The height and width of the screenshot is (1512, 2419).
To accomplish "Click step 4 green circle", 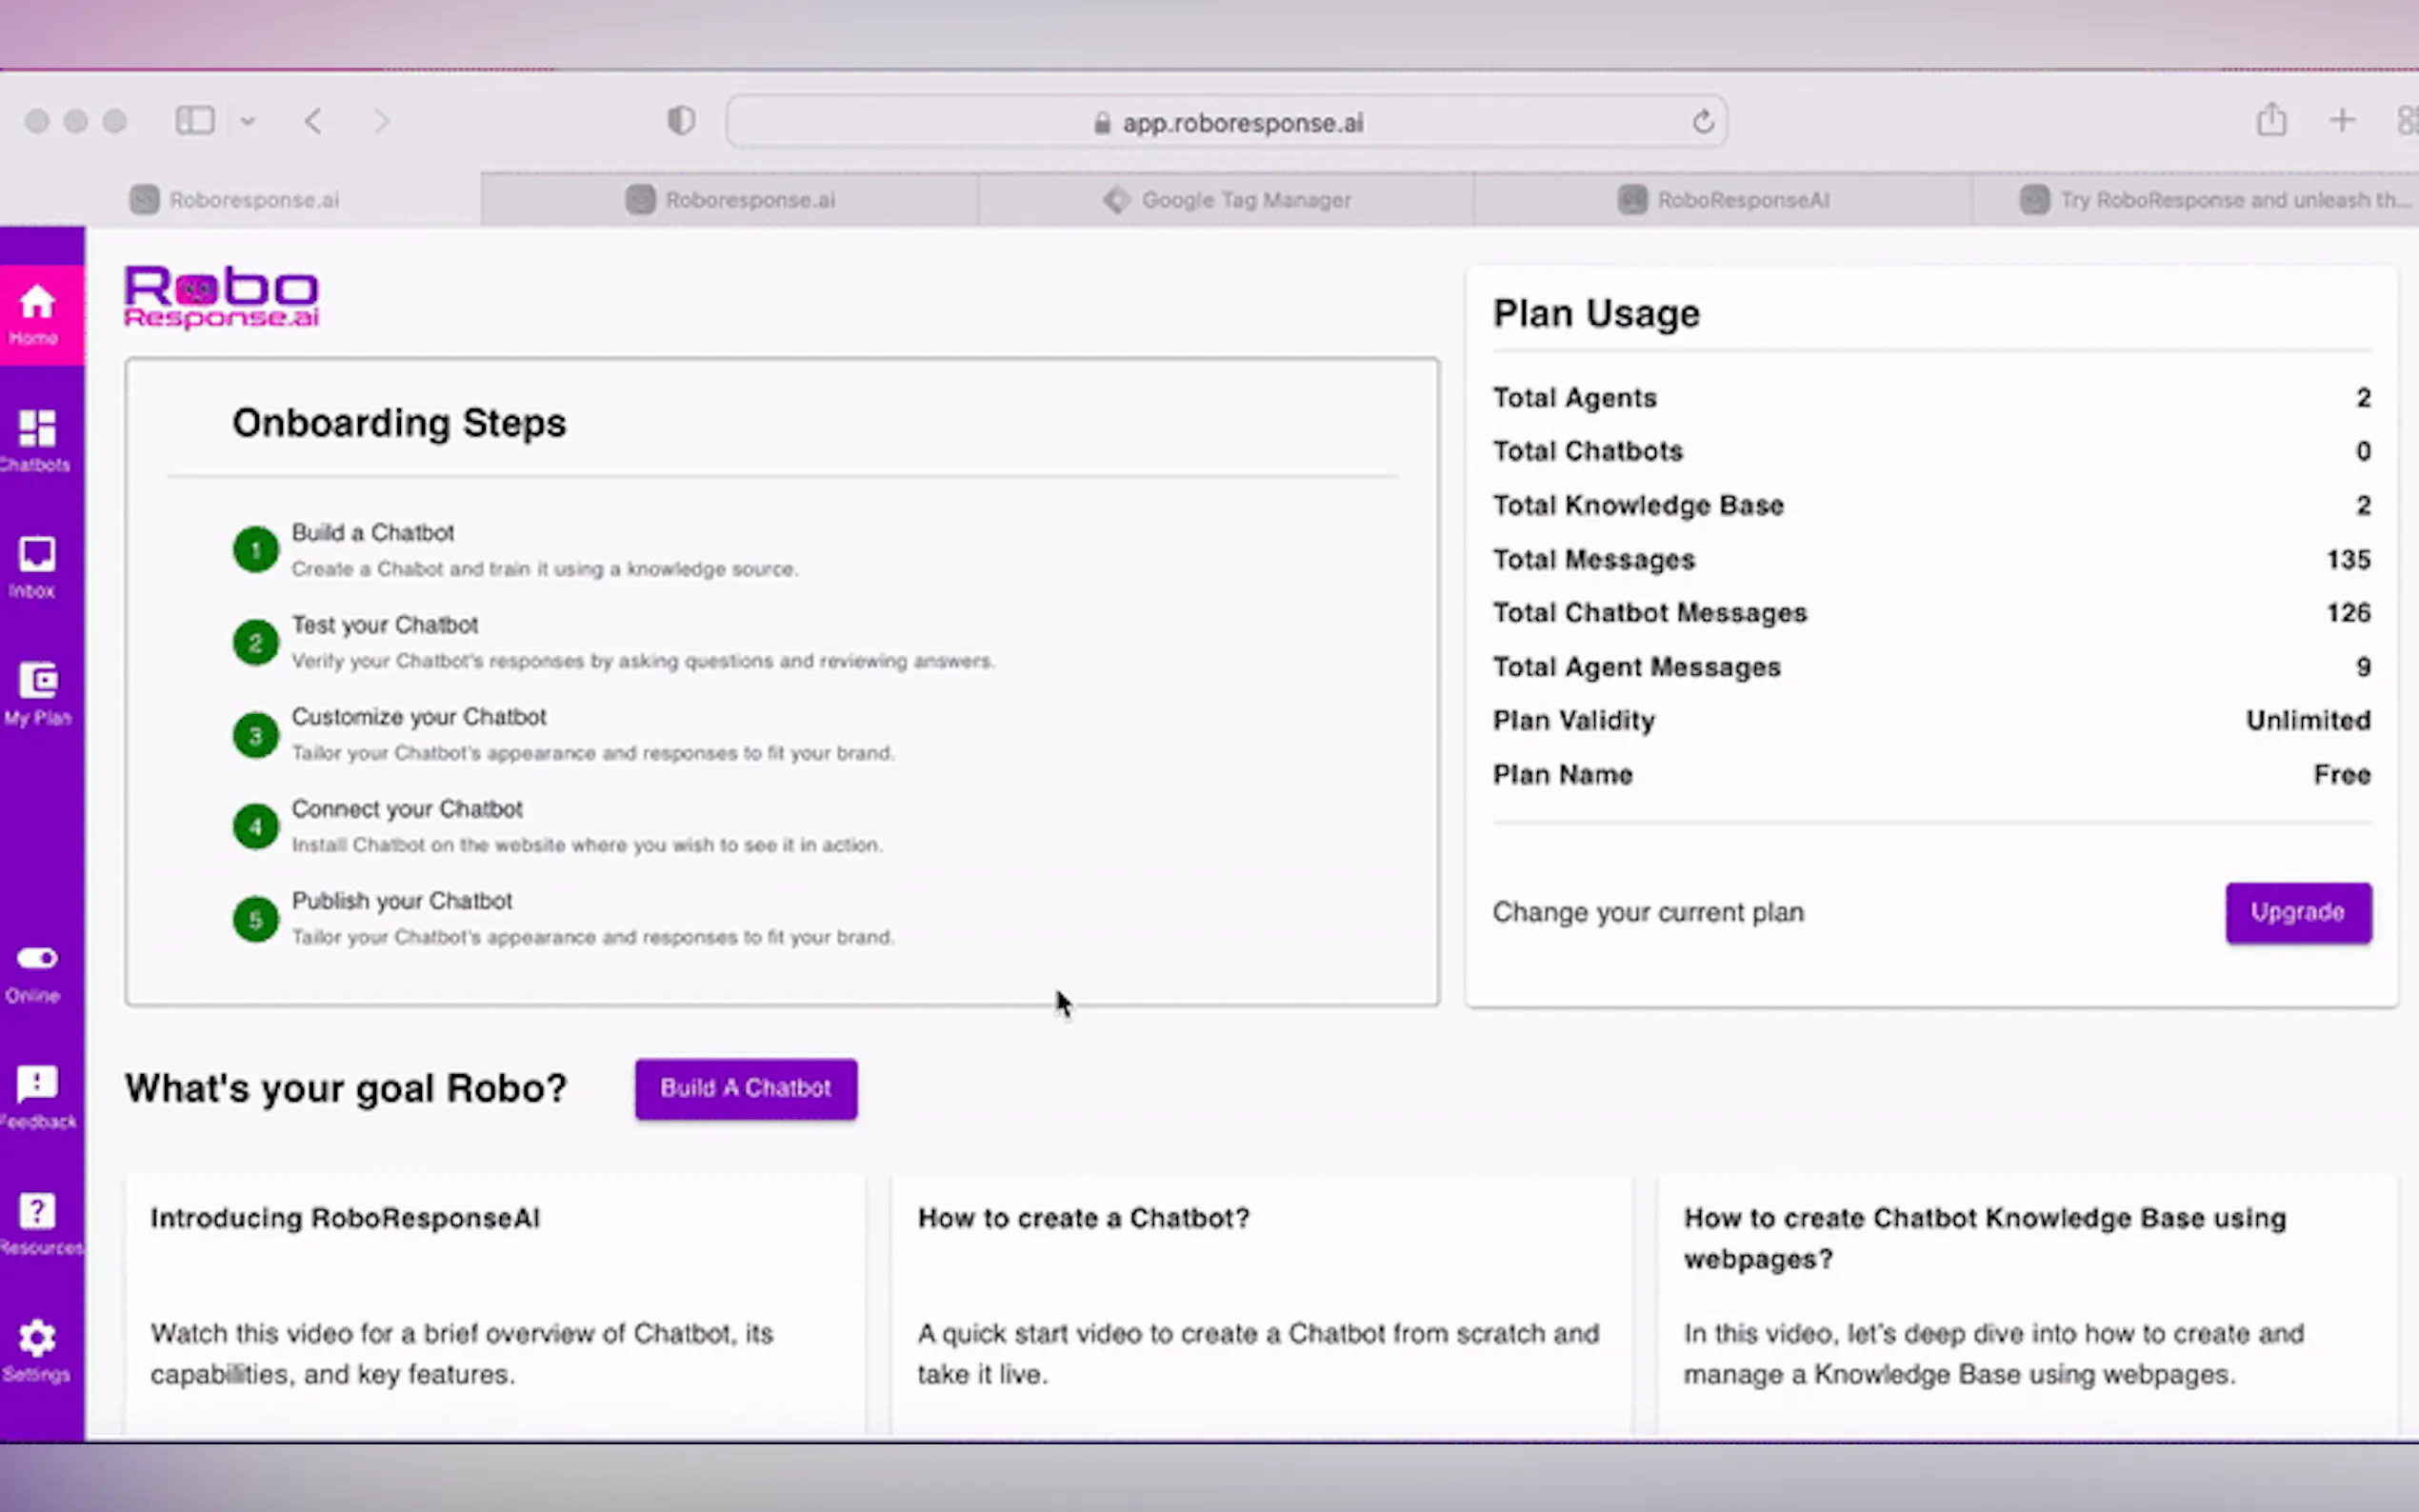I will pos(256,827).
